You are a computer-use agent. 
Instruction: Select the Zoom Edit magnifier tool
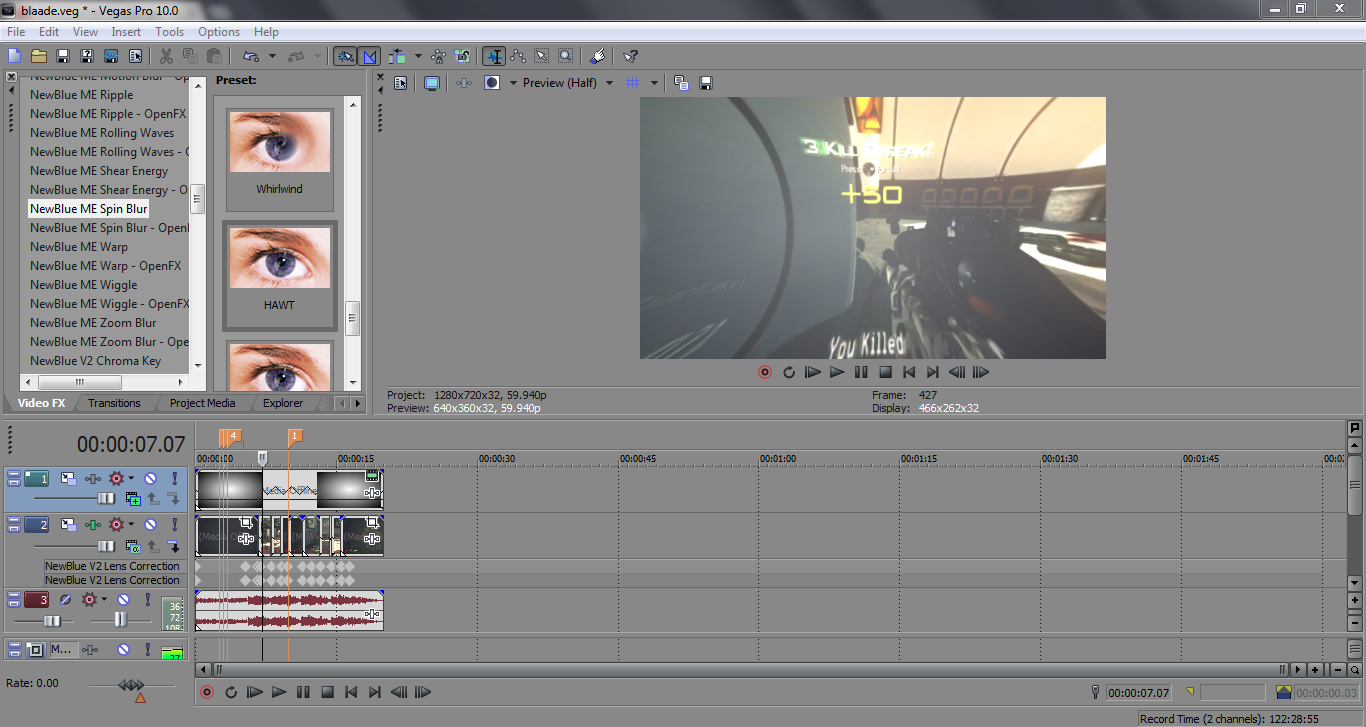pos(566,56)
